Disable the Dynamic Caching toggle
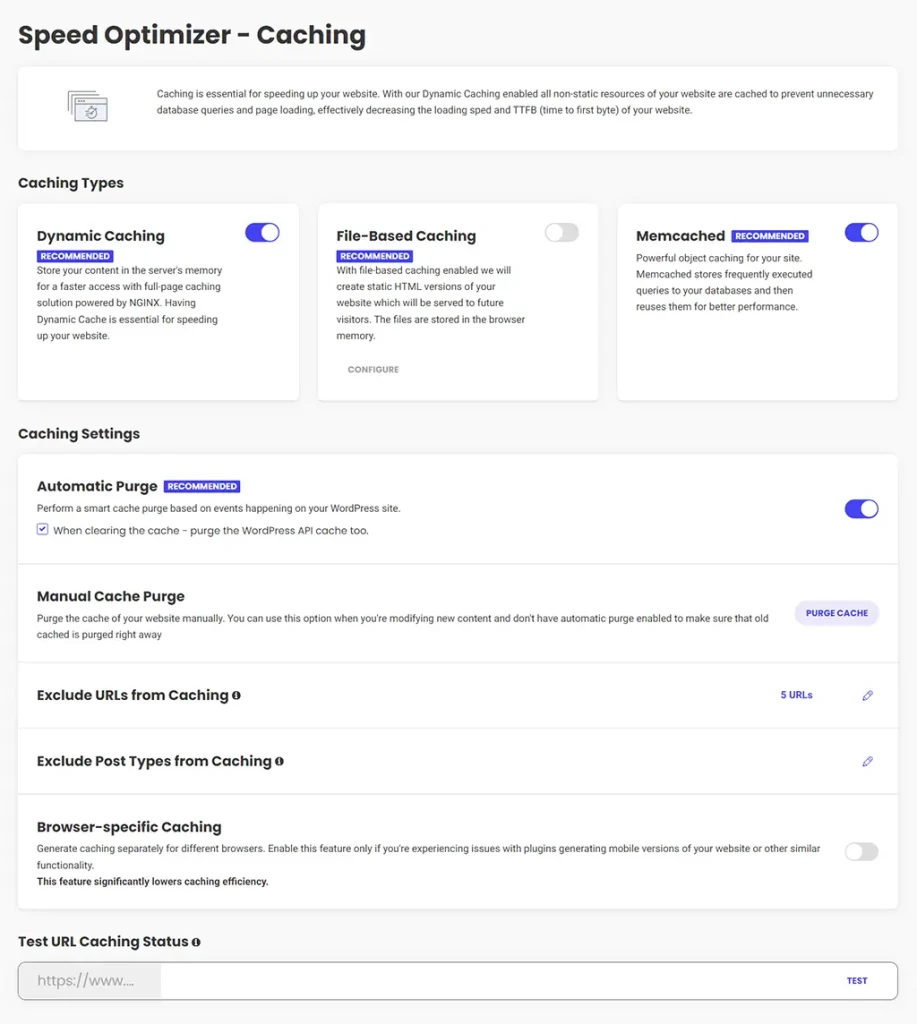The height and width of the screenshot is (1024, 917). (262, 232)
